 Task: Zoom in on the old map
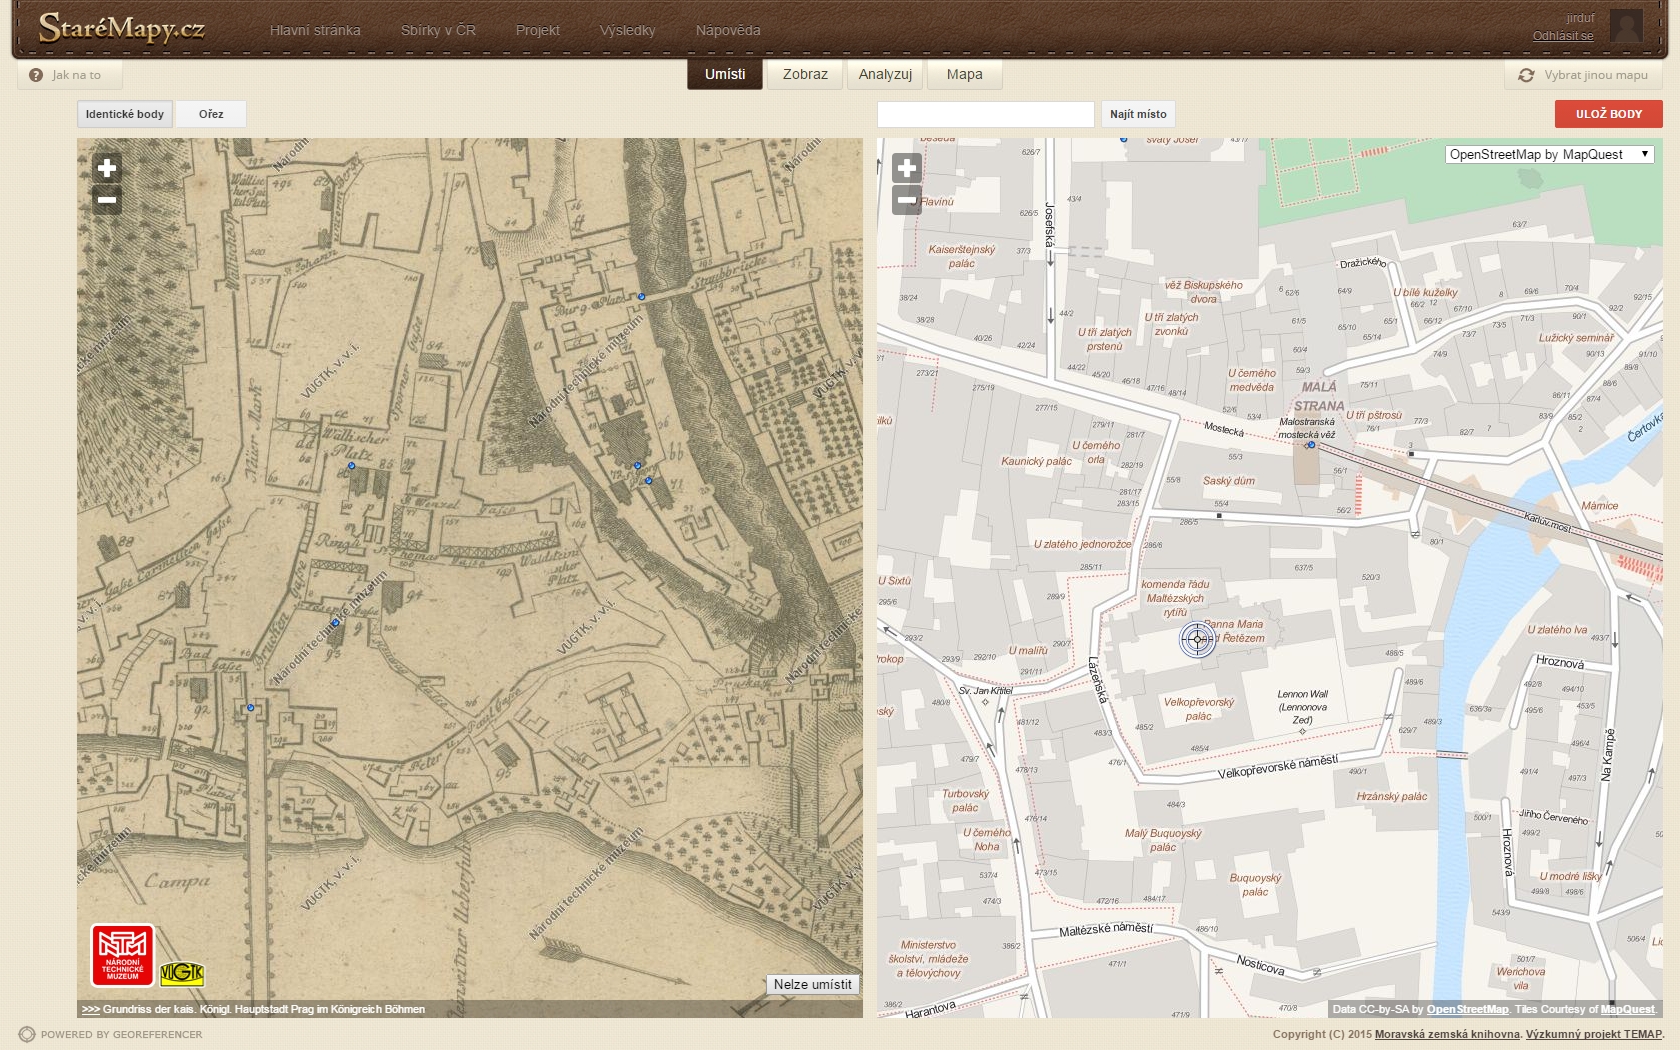coord(107,168)
